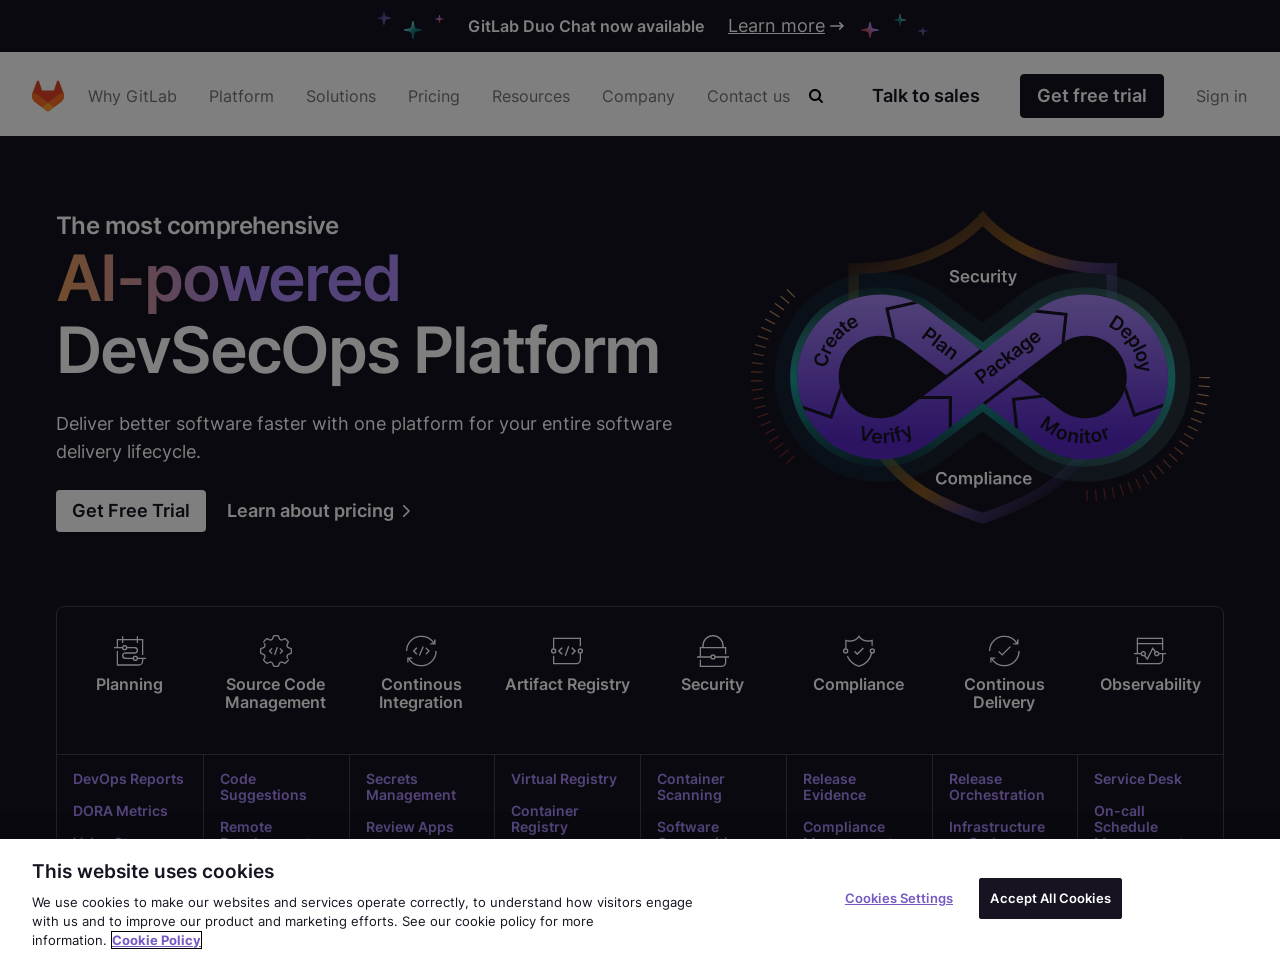The image size is (1280, 960).
Task: Open the search magnifier icon
Action: pos(816,96)
